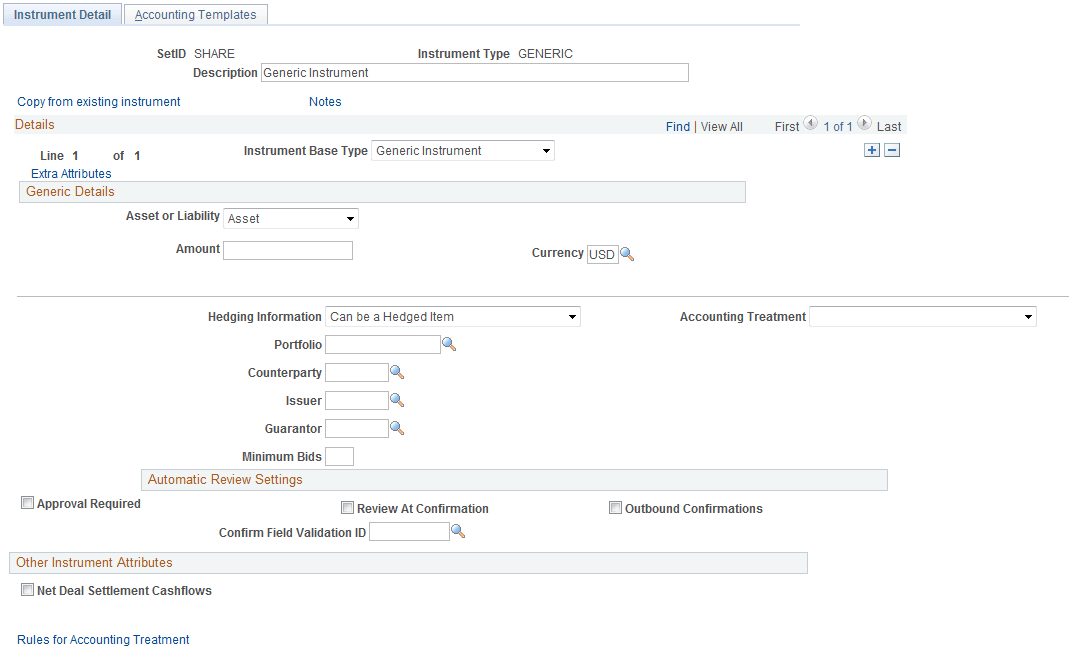
Task: Open the Portfolio lookup magnifier
Action: tap(449, 344)
